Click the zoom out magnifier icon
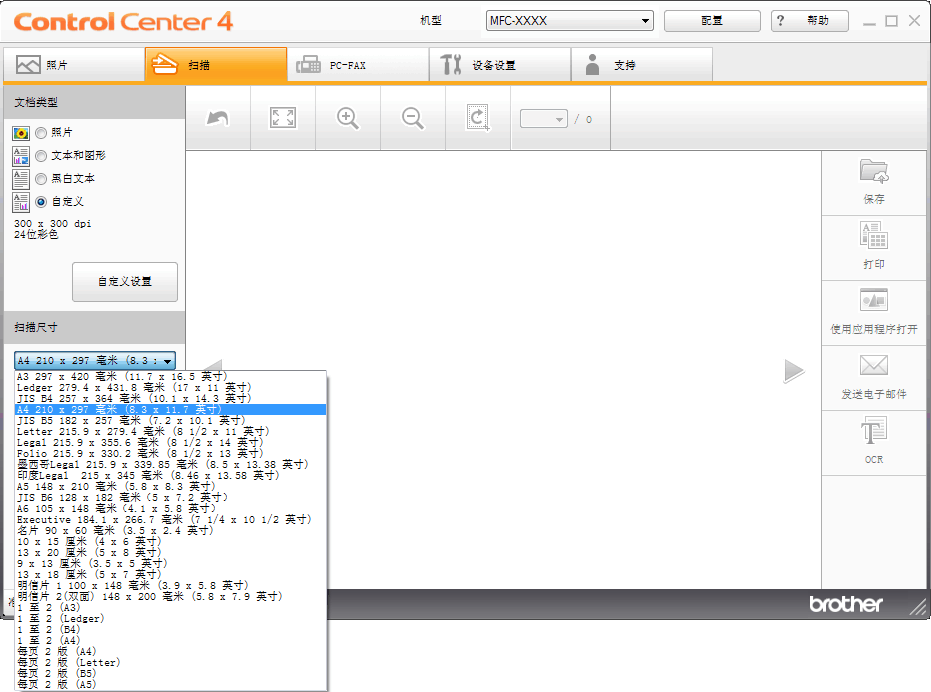The width and height of the screenshot is (931, 692). (413, 118)
